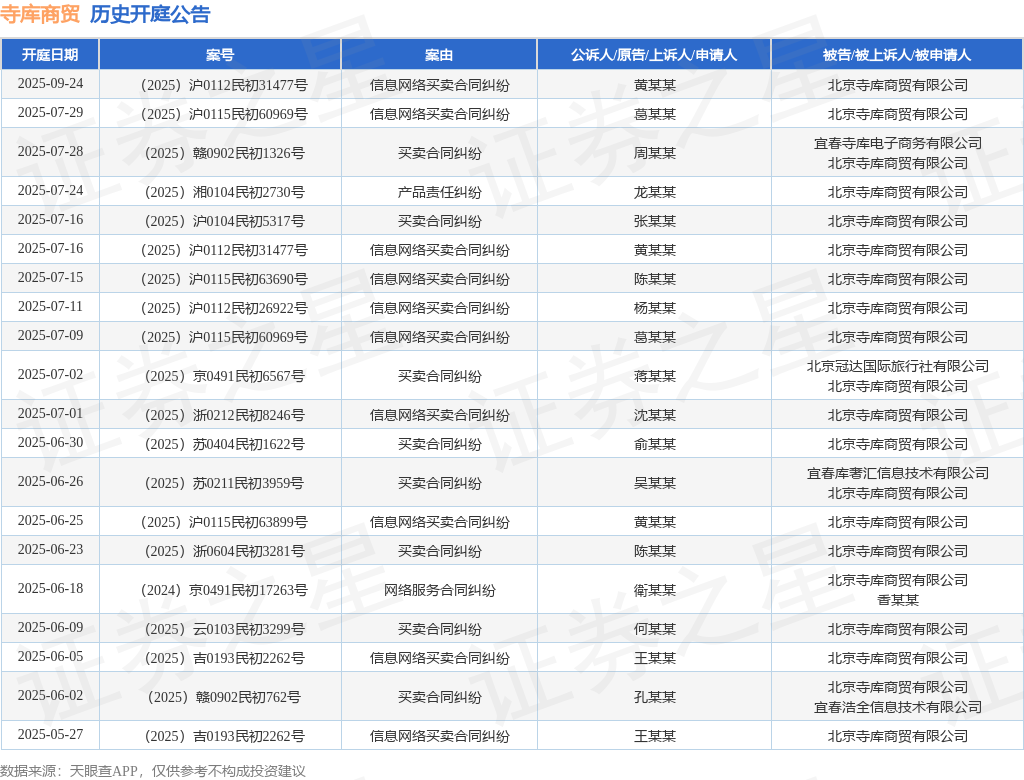The width and height of the screenshot is (1024, 780).
Task: Click plaintiff 孔某某
Action: tap(654, 697)
